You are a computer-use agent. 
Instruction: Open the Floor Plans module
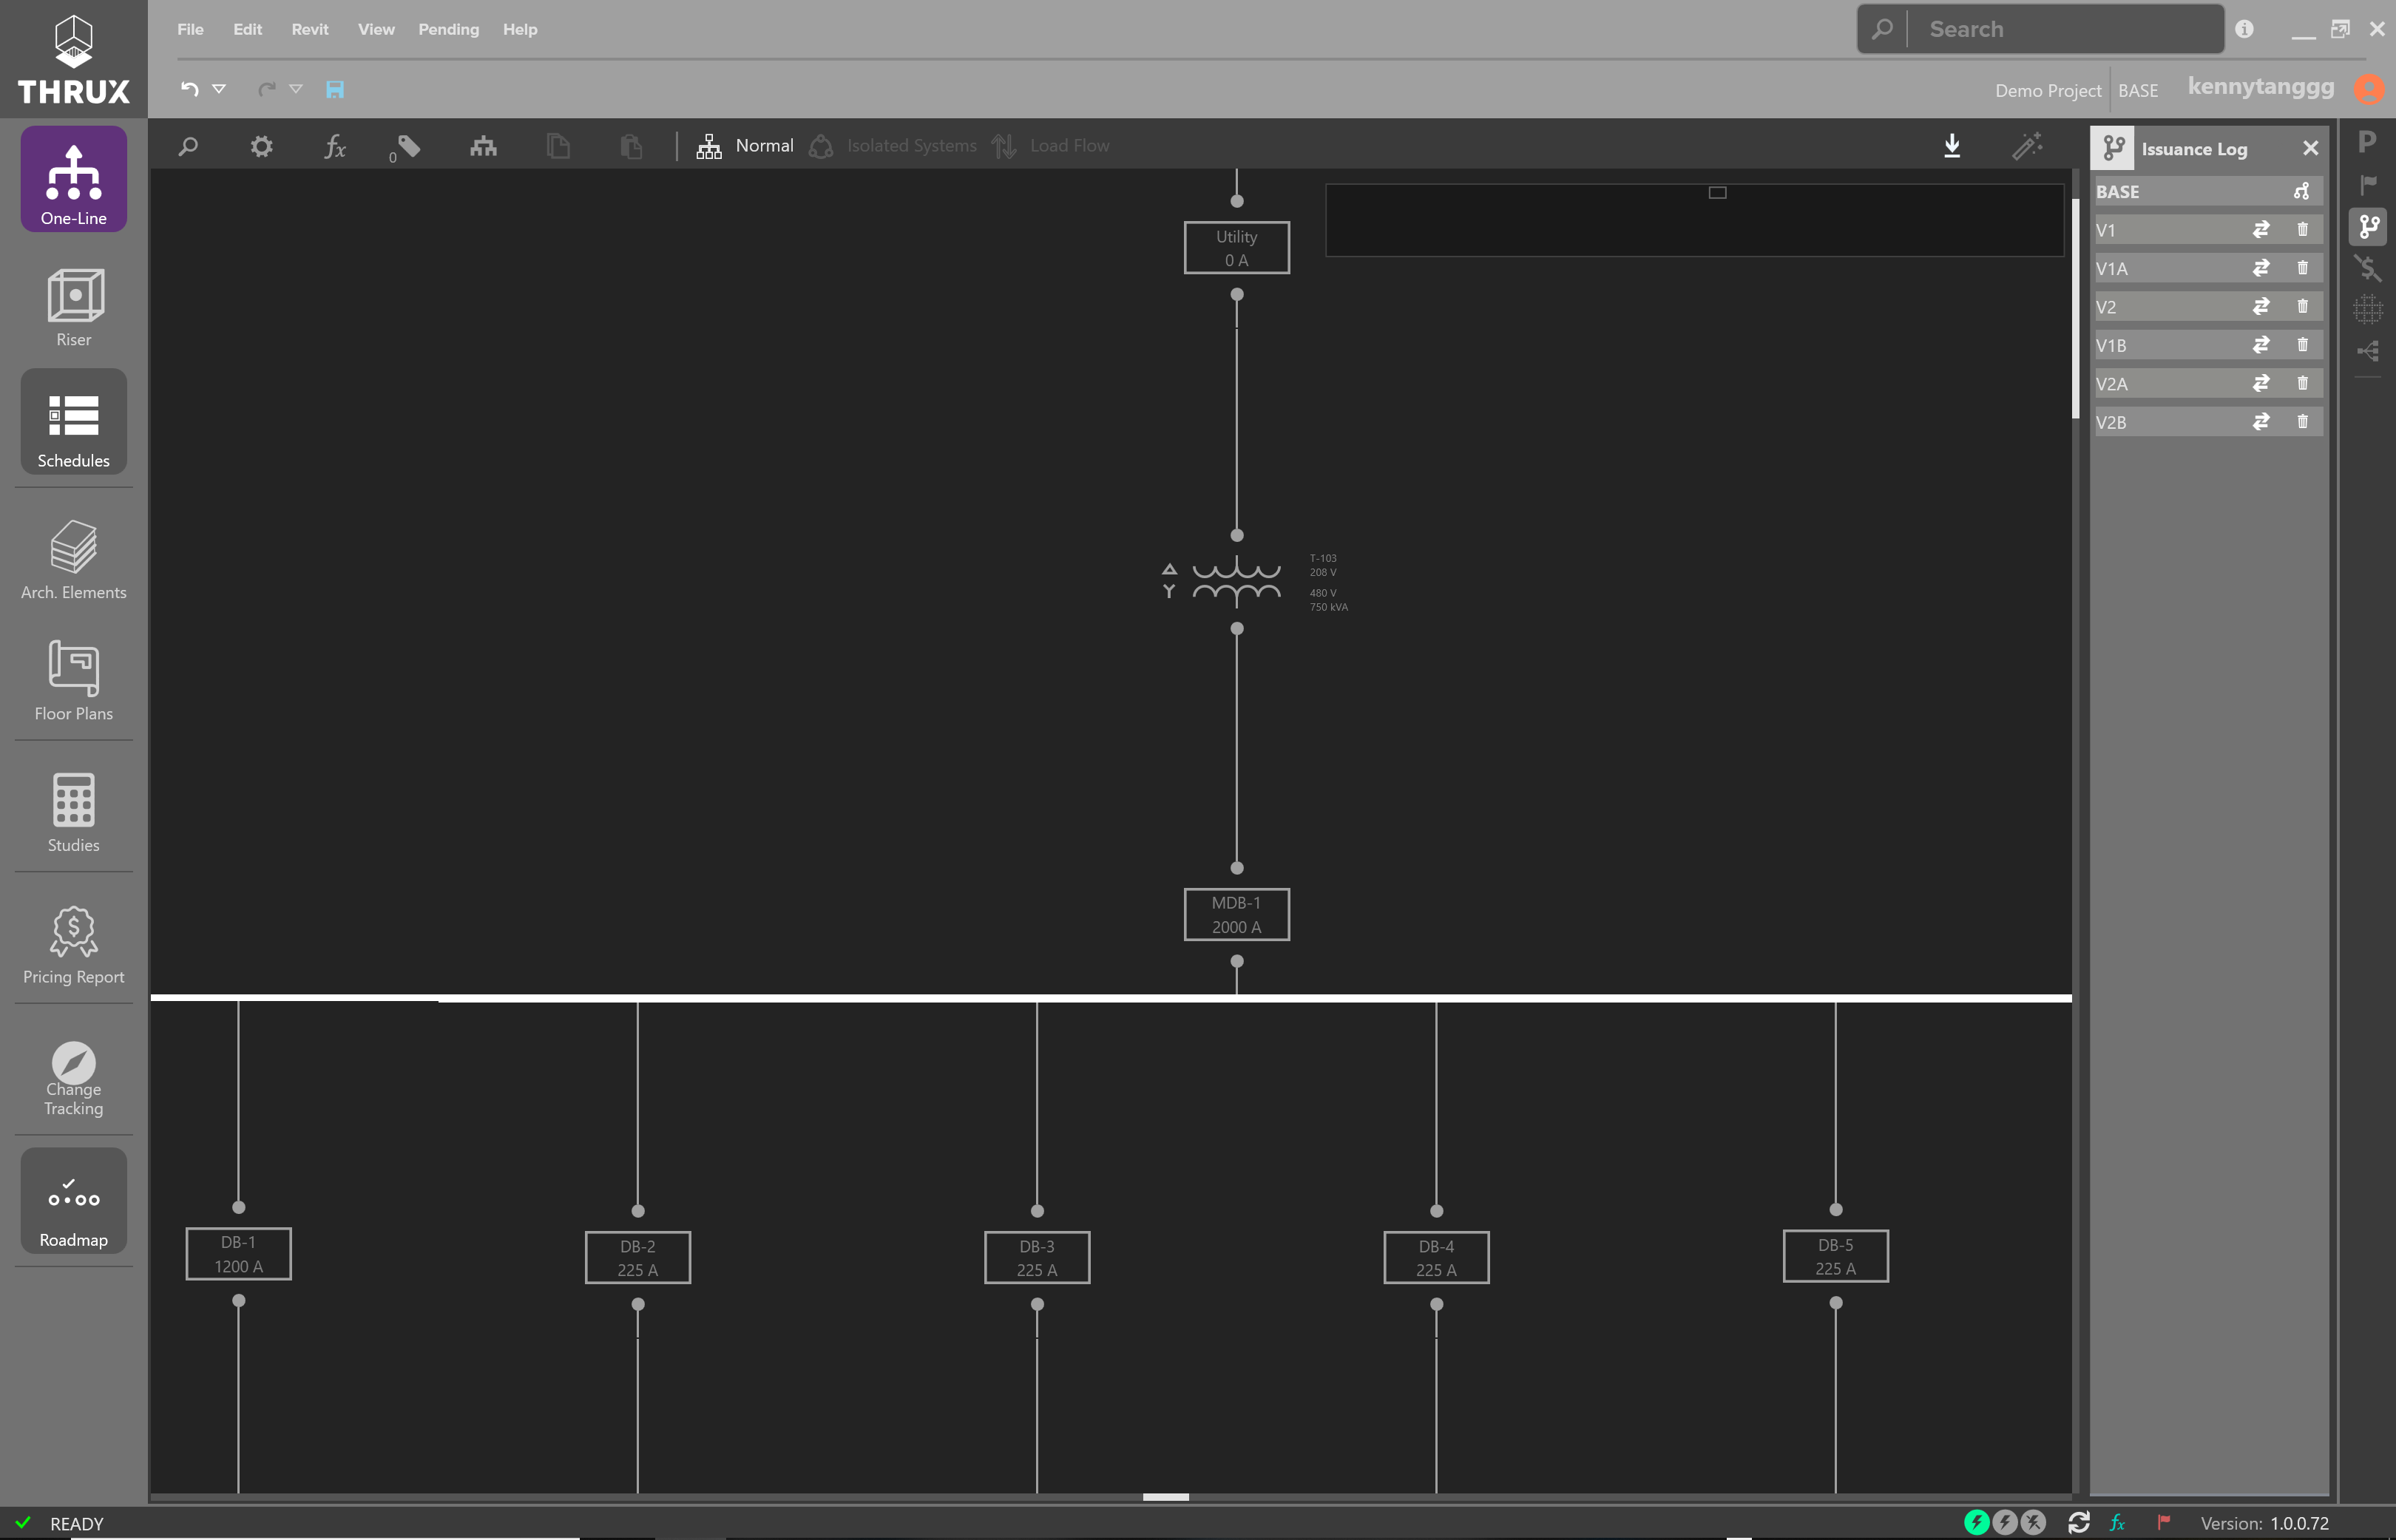[73, 680]
